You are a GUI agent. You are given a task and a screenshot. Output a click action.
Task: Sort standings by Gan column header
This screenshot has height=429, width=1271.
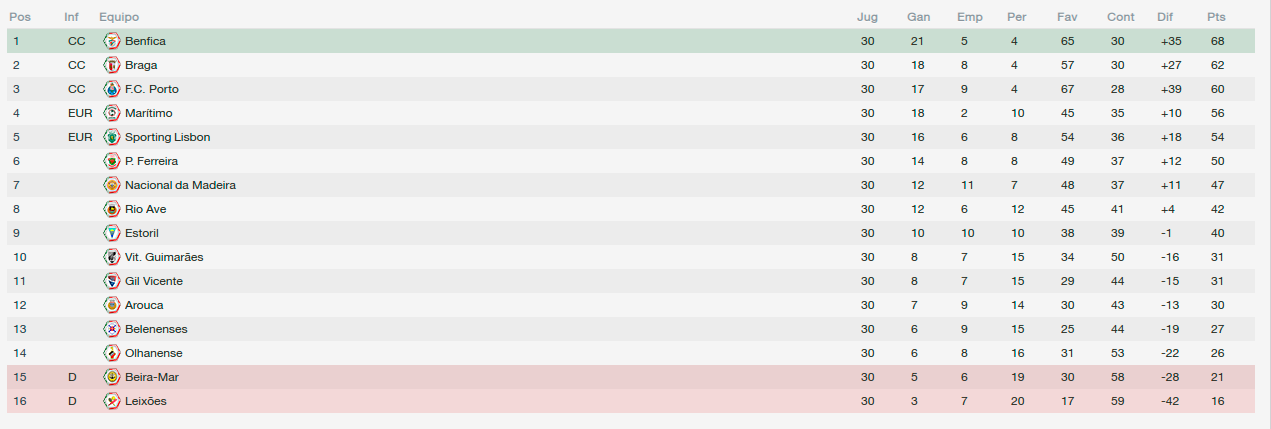coord(919,17)
